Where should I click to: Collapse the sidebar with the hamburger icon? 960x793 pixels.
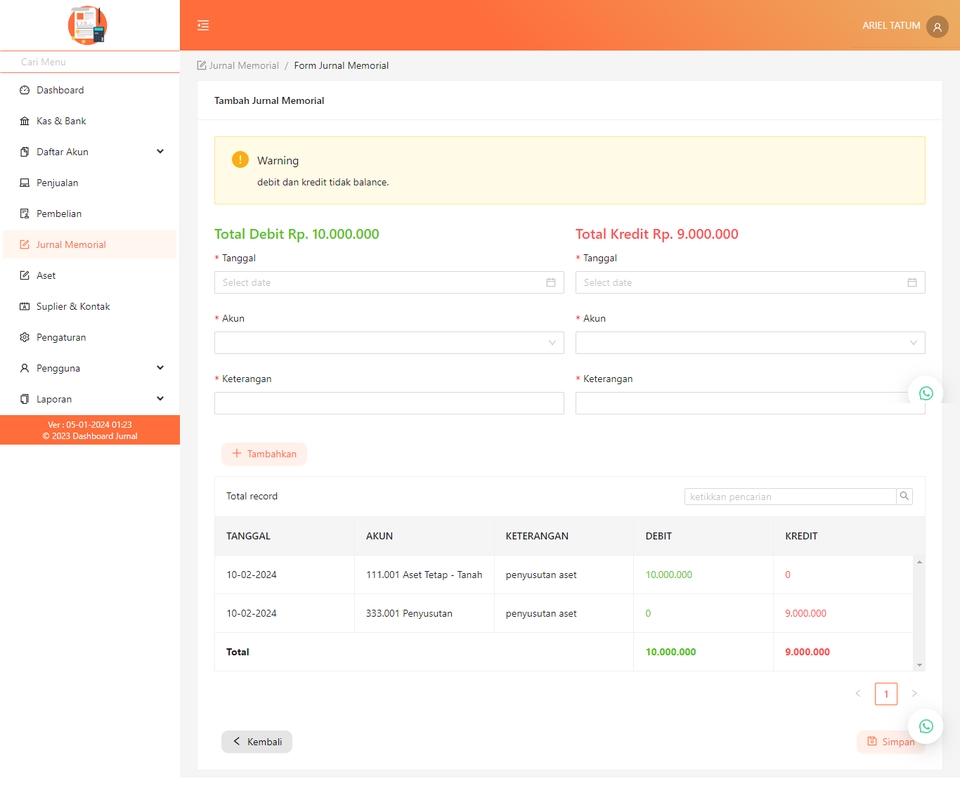(x=203, y=25)
